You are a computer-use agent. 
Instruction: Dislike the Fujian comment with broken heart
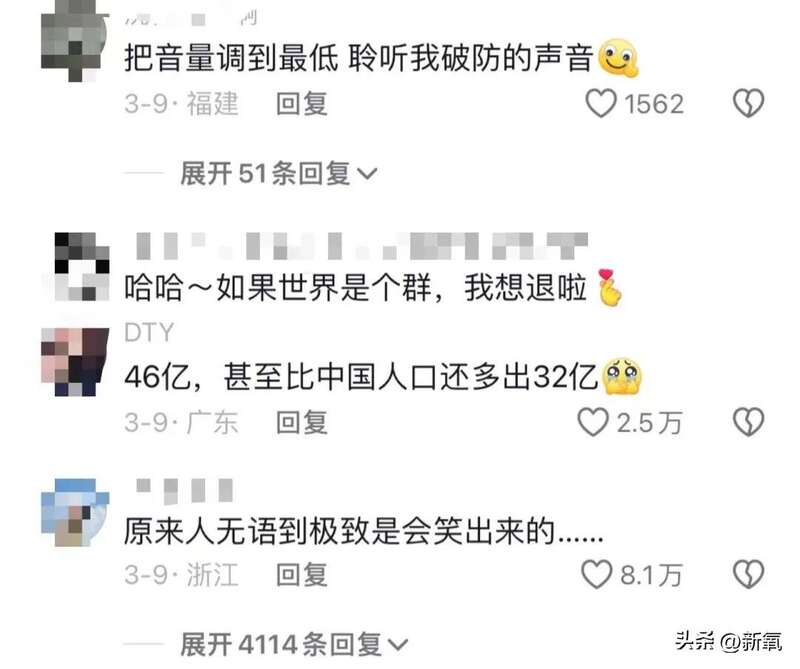748,104
